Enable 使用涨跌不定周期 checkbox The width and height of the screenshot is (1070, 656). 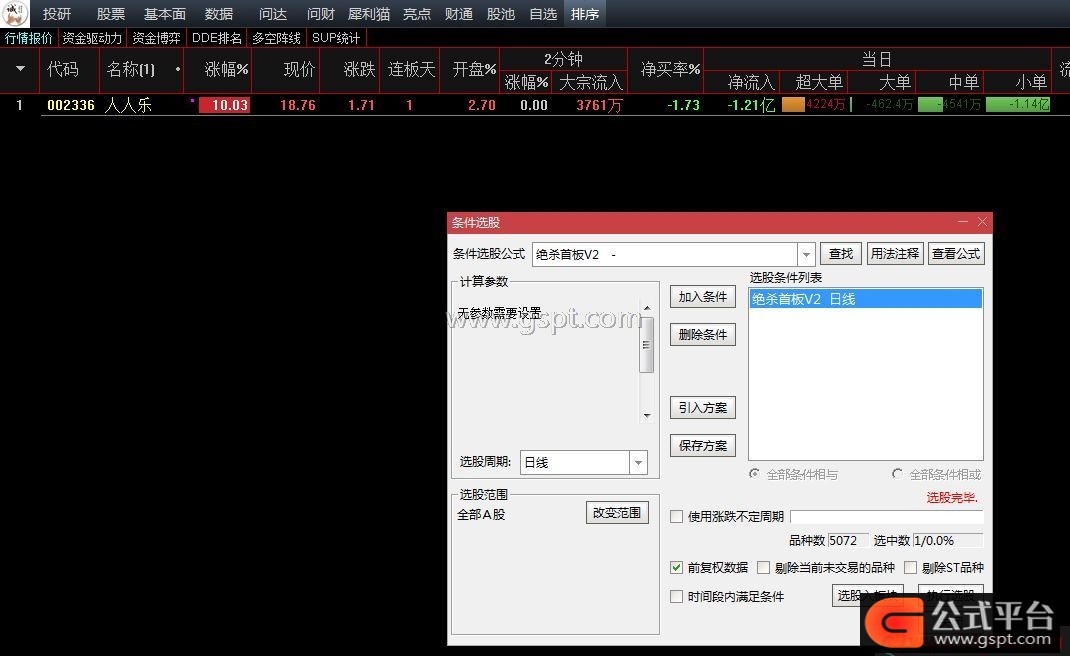pos(676,517)
